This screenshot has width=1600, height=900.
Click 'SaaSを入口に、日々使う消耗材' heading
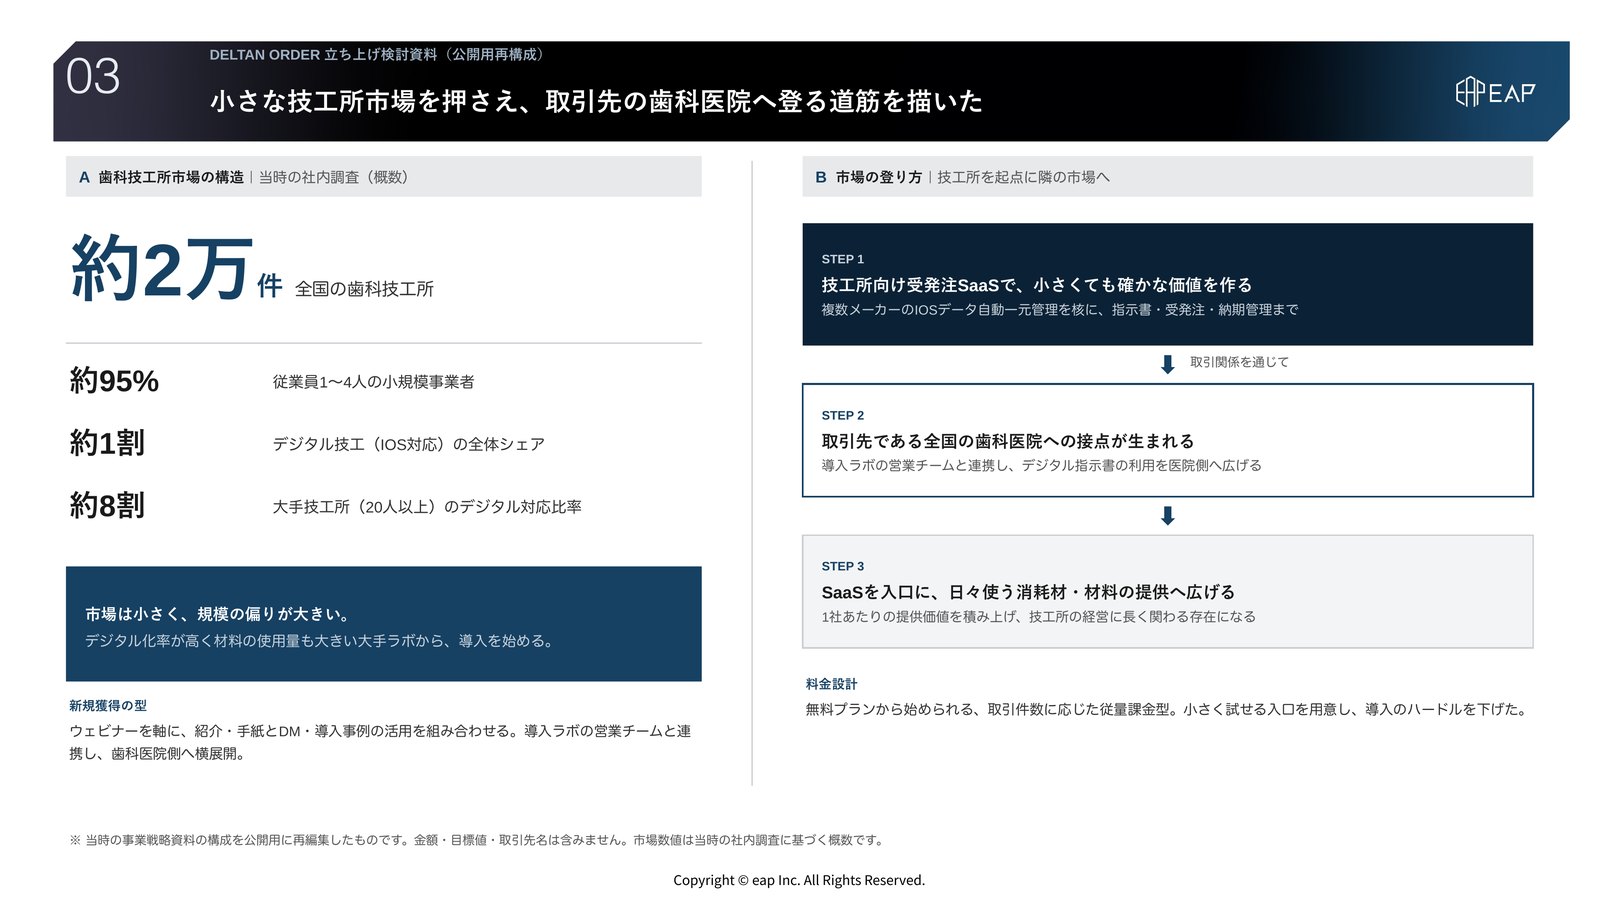[1028, 592]
